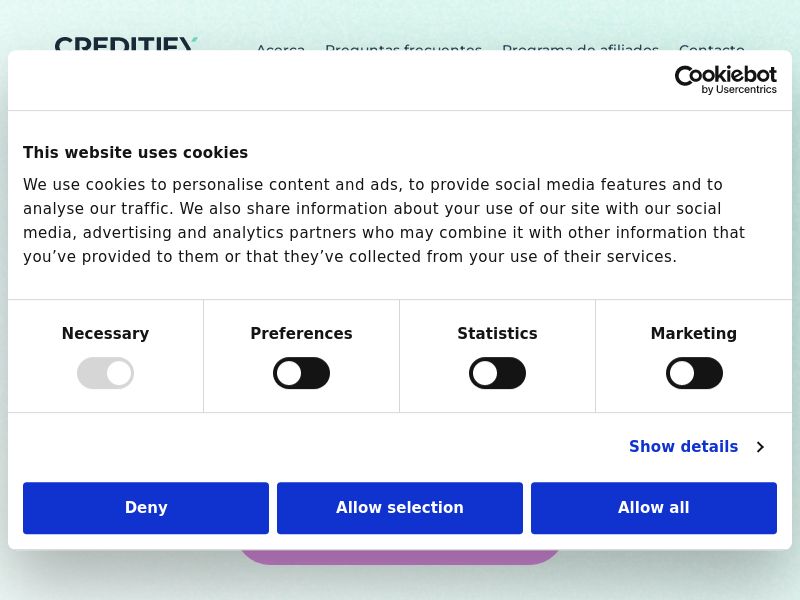Screen dimensions: 800x600
Task: Click the Preferences category label
Action: click(301, 334)
